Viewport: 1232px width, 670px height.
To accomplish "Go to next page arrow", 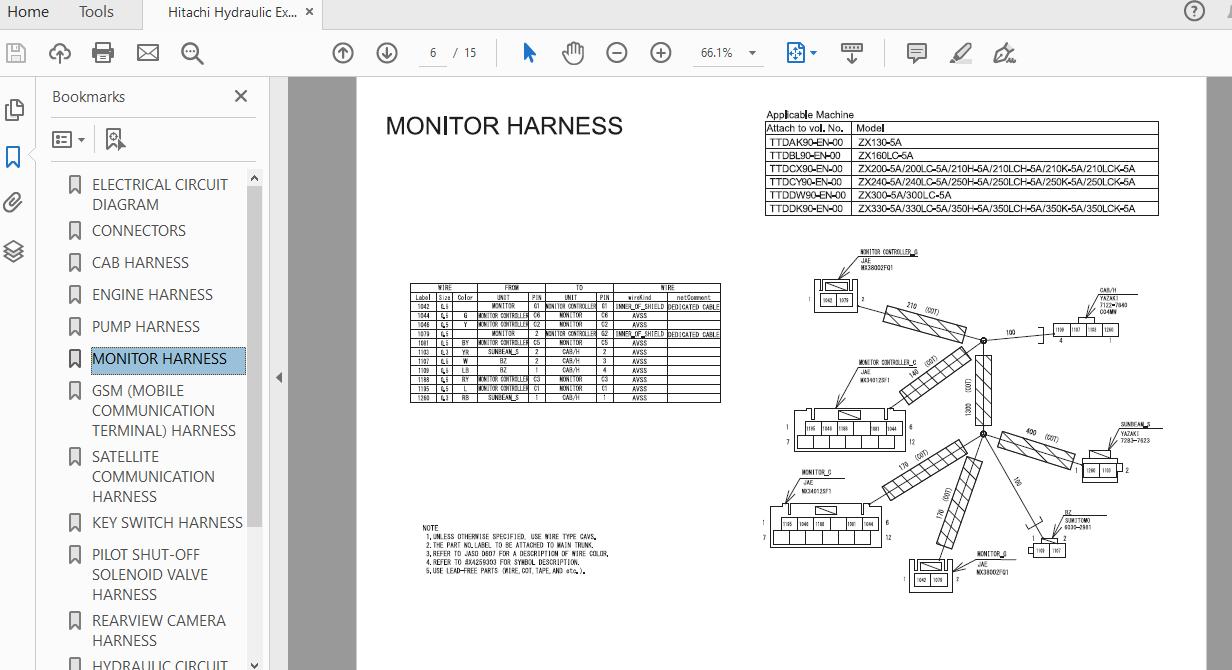I will pyautogui.click(x=387, y=53).
